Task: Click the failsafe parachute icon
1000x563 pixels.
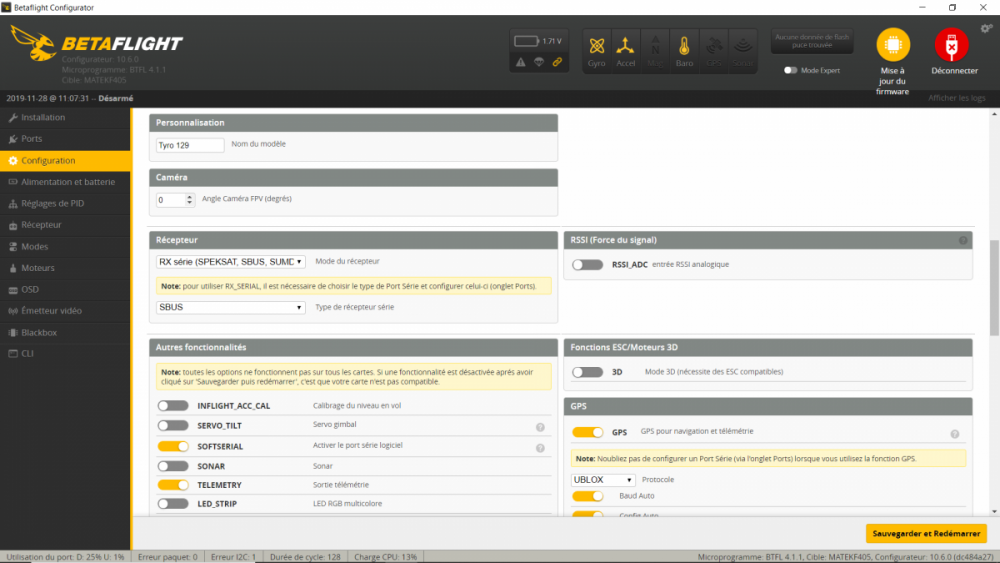Action: click(539, 62)
